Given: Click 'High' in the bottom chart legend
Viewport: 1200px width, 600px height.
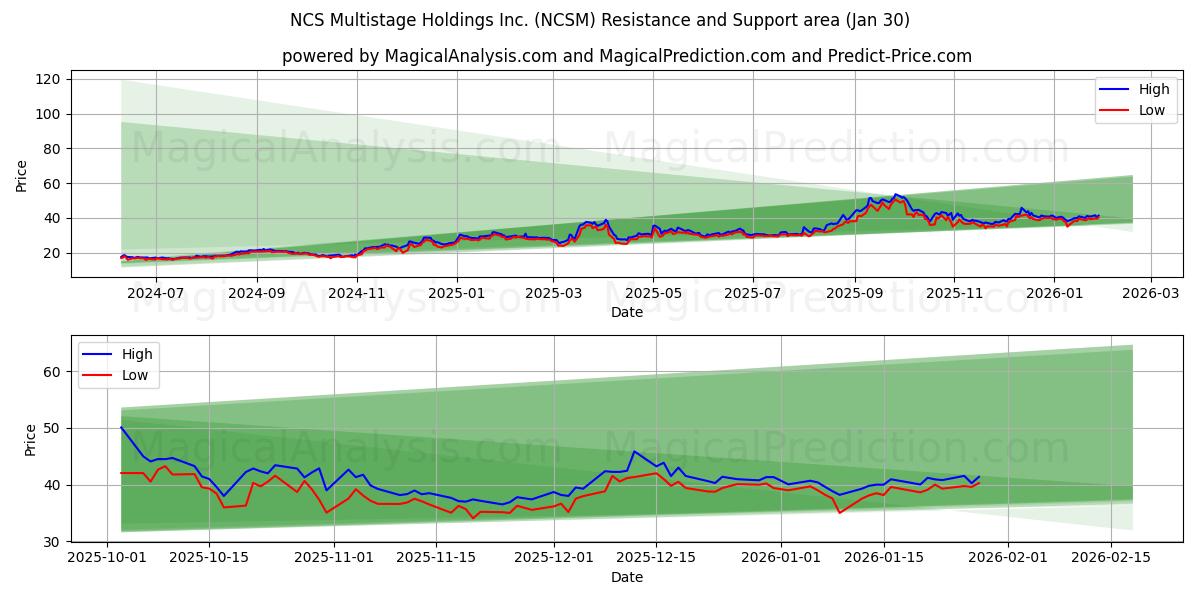Looking at the screenshot, I should pyautogui.click(x=137, y=354).
